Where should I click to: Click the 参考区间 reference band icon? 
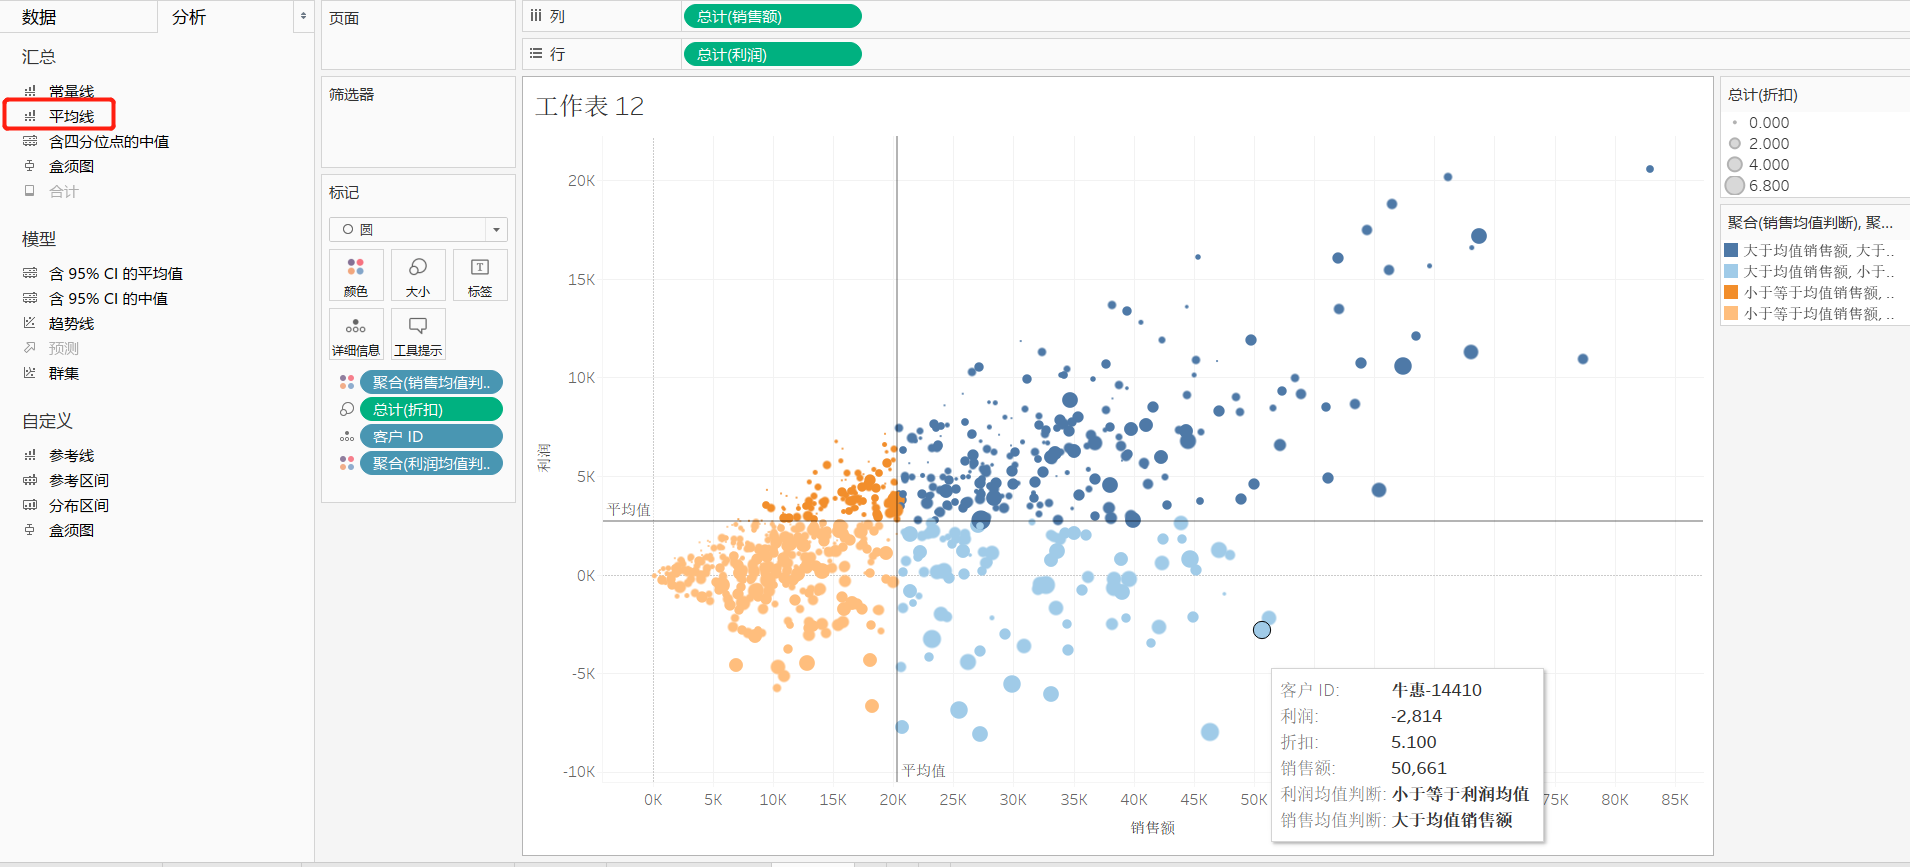click(30, 480)
